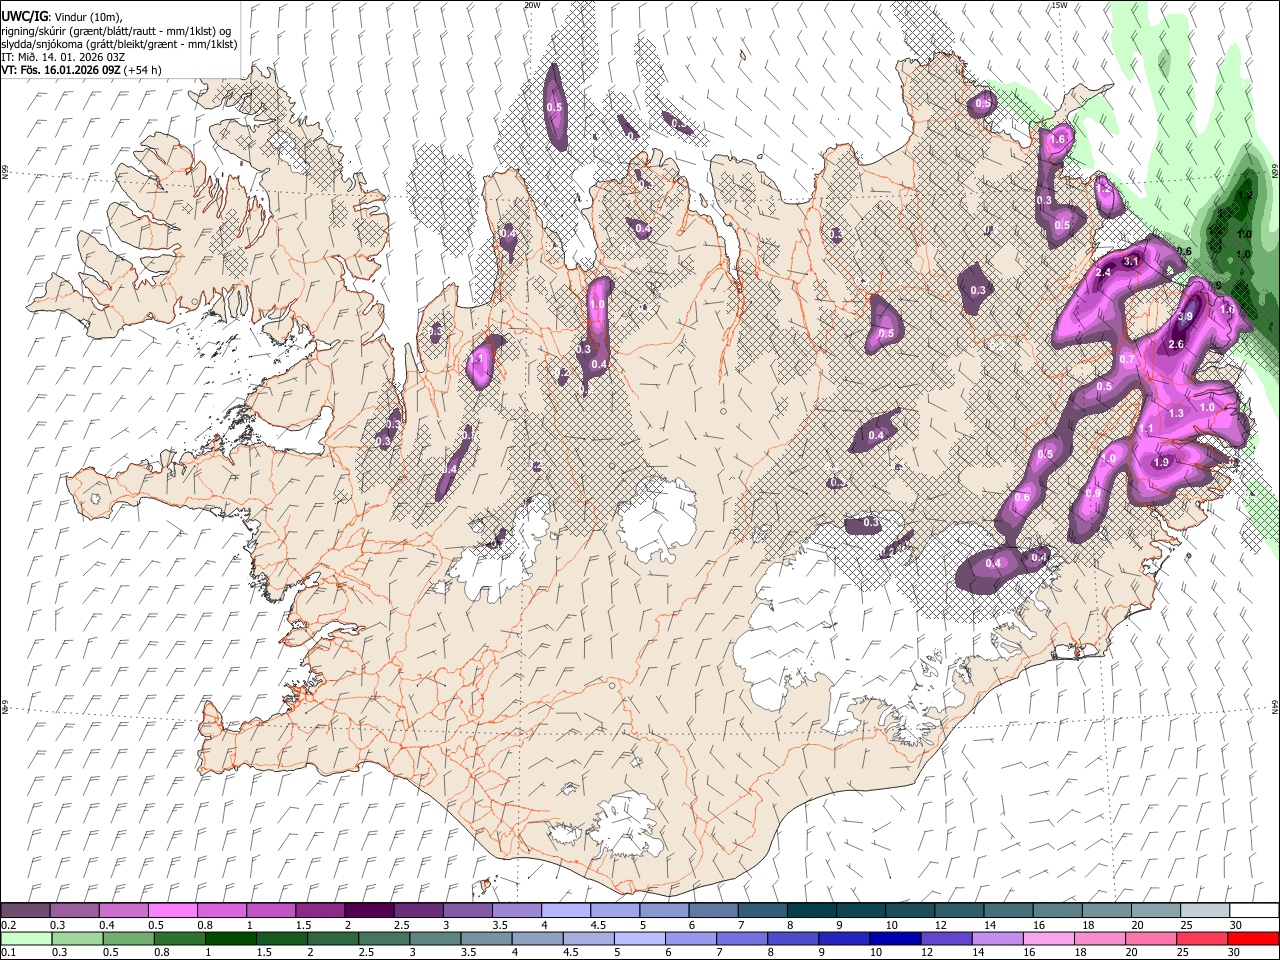The width and height of the screenshot is (1280, 960).
Task: Click the 'VT: Fös. 16.01.2026 09Z (+54 h)' line
Action: tap(81, 70)
